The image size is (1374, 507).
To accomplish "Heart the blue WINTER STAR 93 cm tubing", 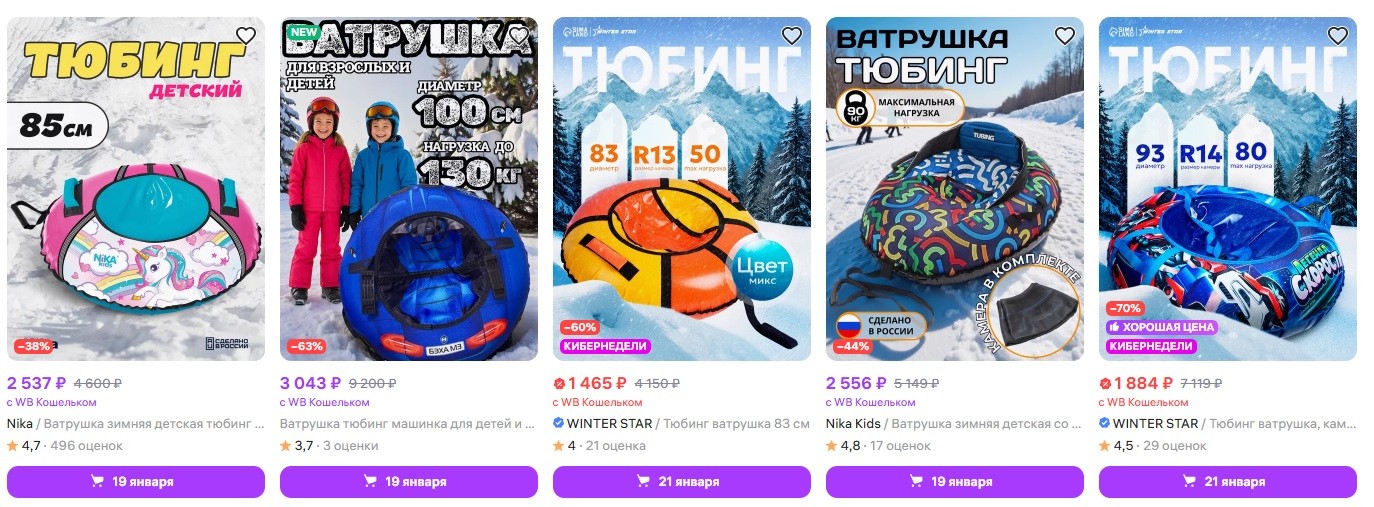I will click(1338, 36).
